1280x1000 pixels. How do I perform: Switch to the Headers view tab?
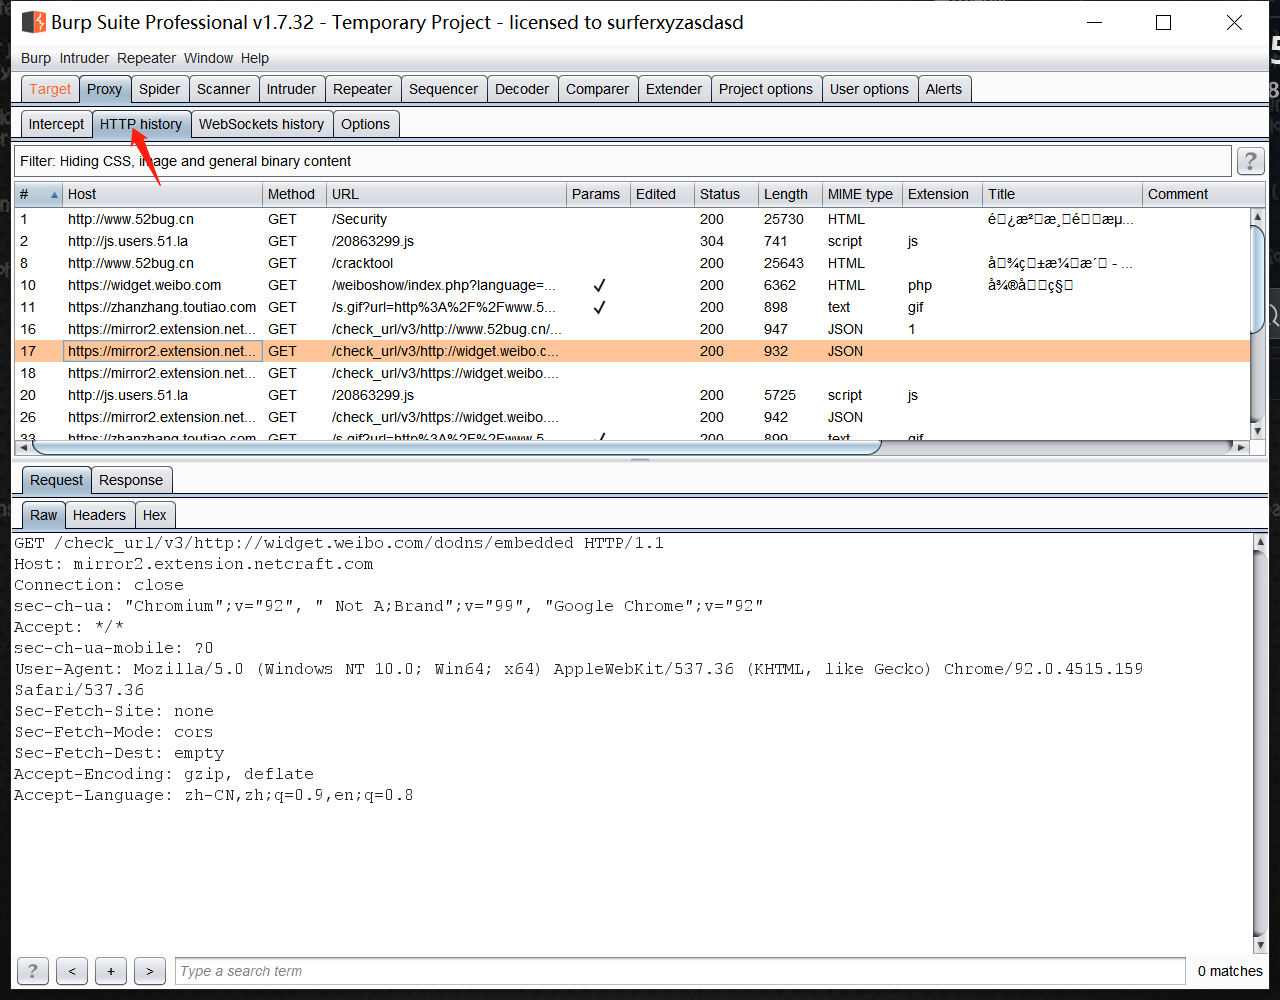[99, 515]
